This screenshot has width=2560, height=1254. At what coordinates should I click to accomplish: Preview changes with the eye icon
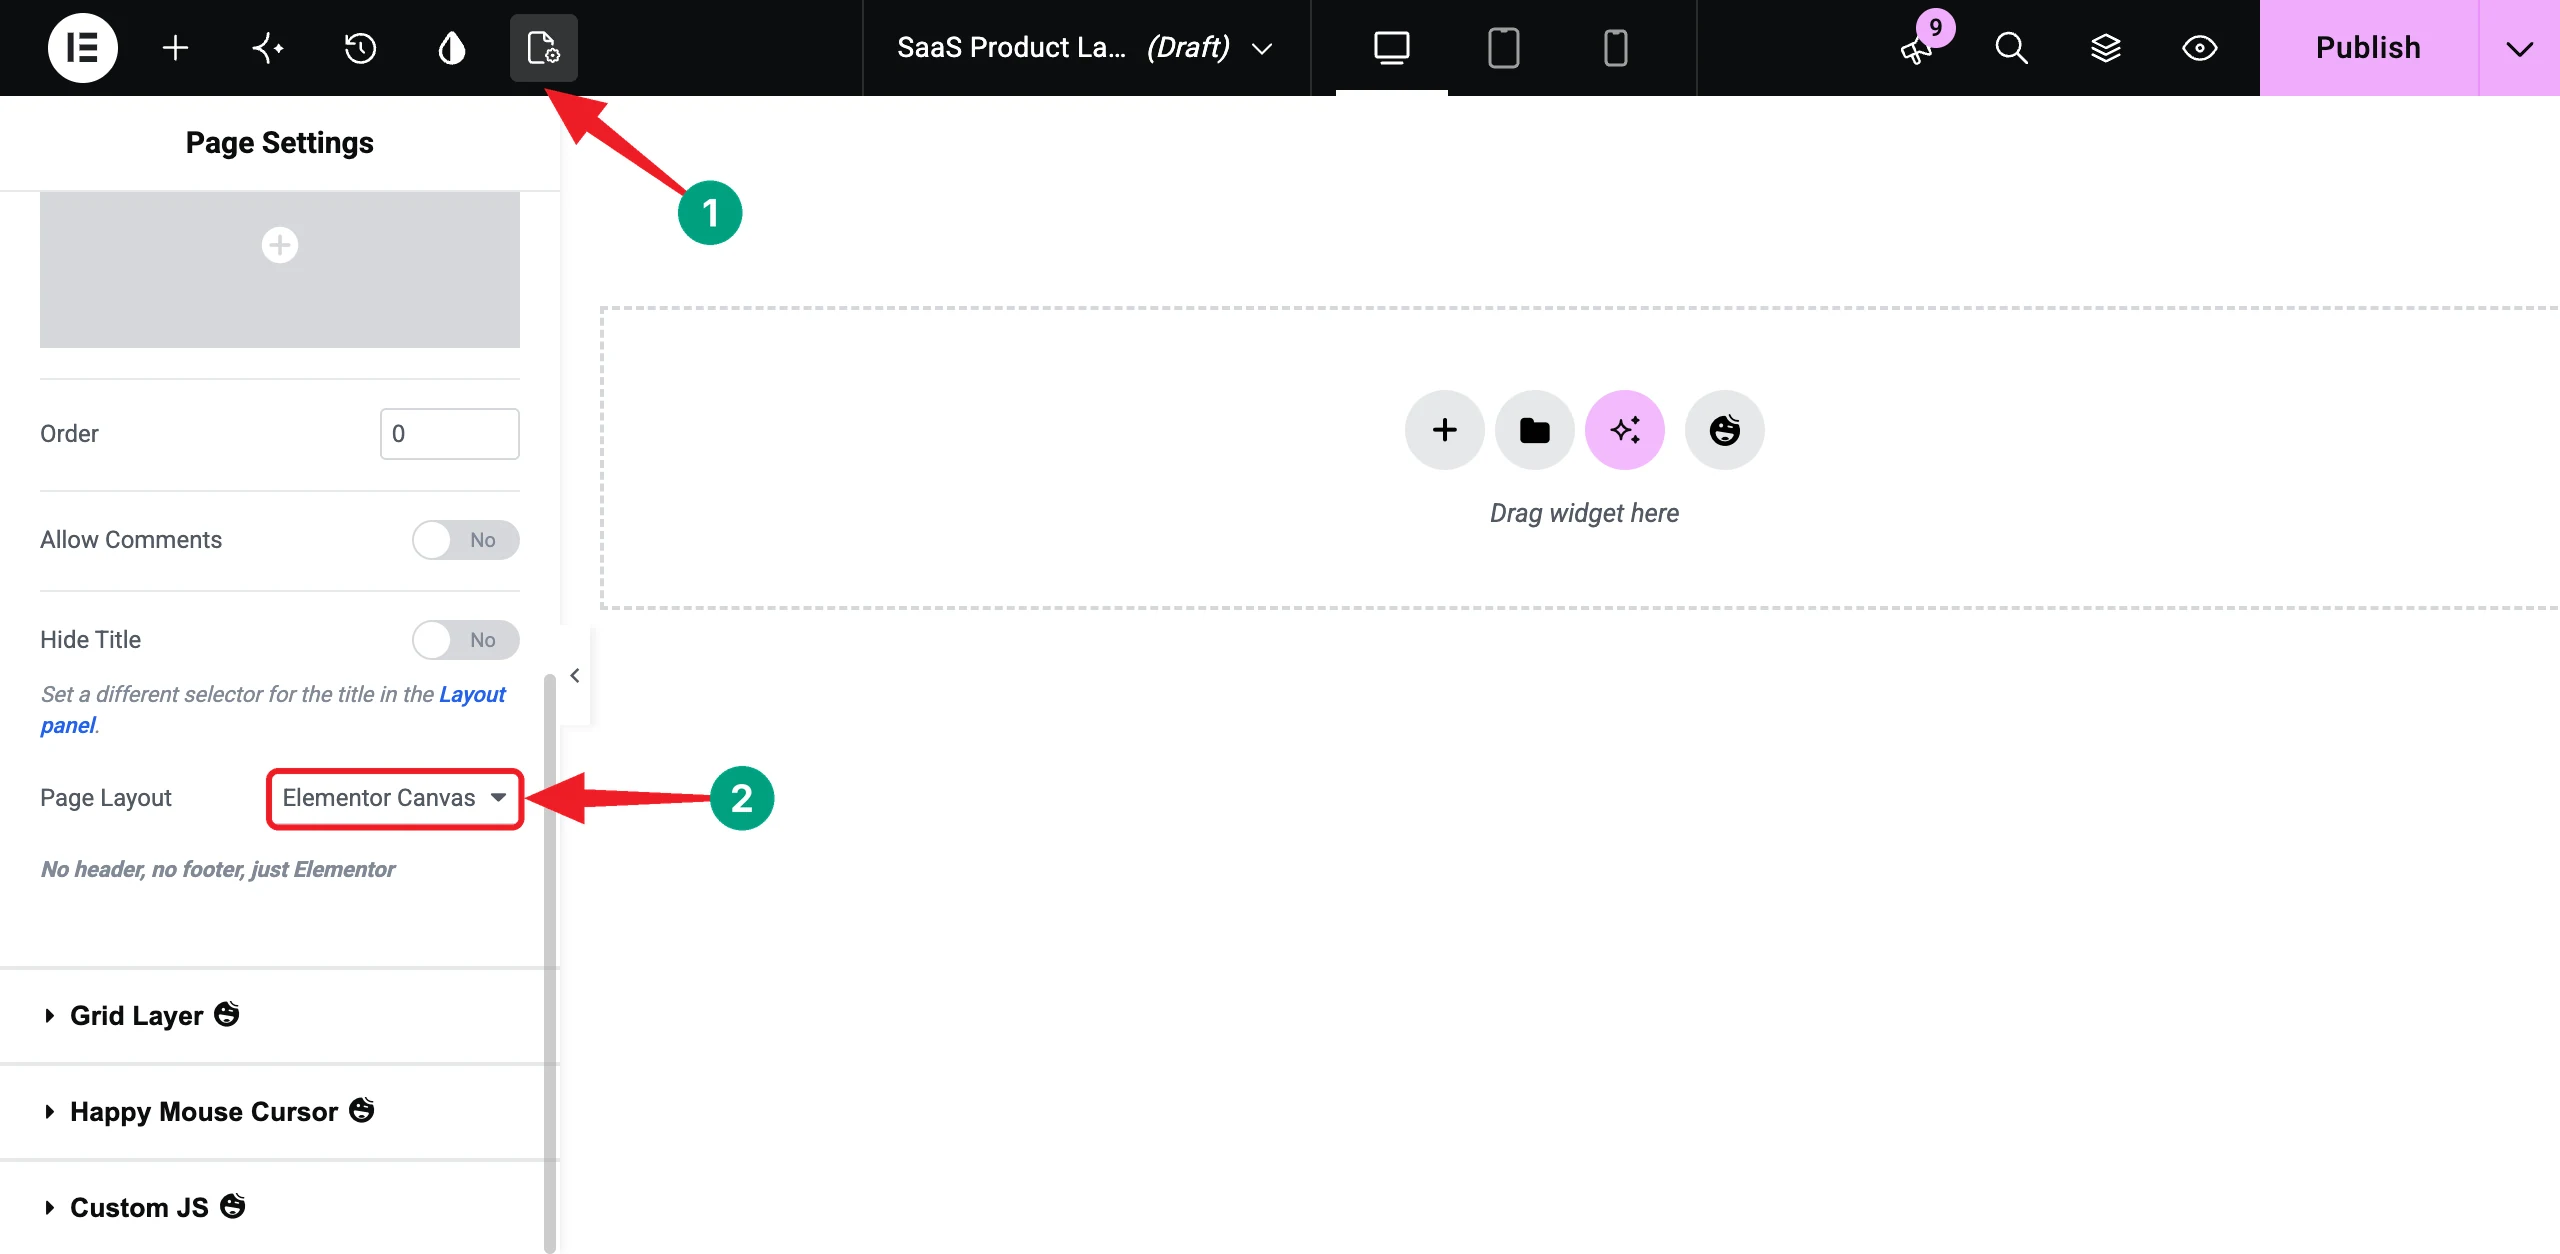pyautogui.click(x=2199, y=48)
